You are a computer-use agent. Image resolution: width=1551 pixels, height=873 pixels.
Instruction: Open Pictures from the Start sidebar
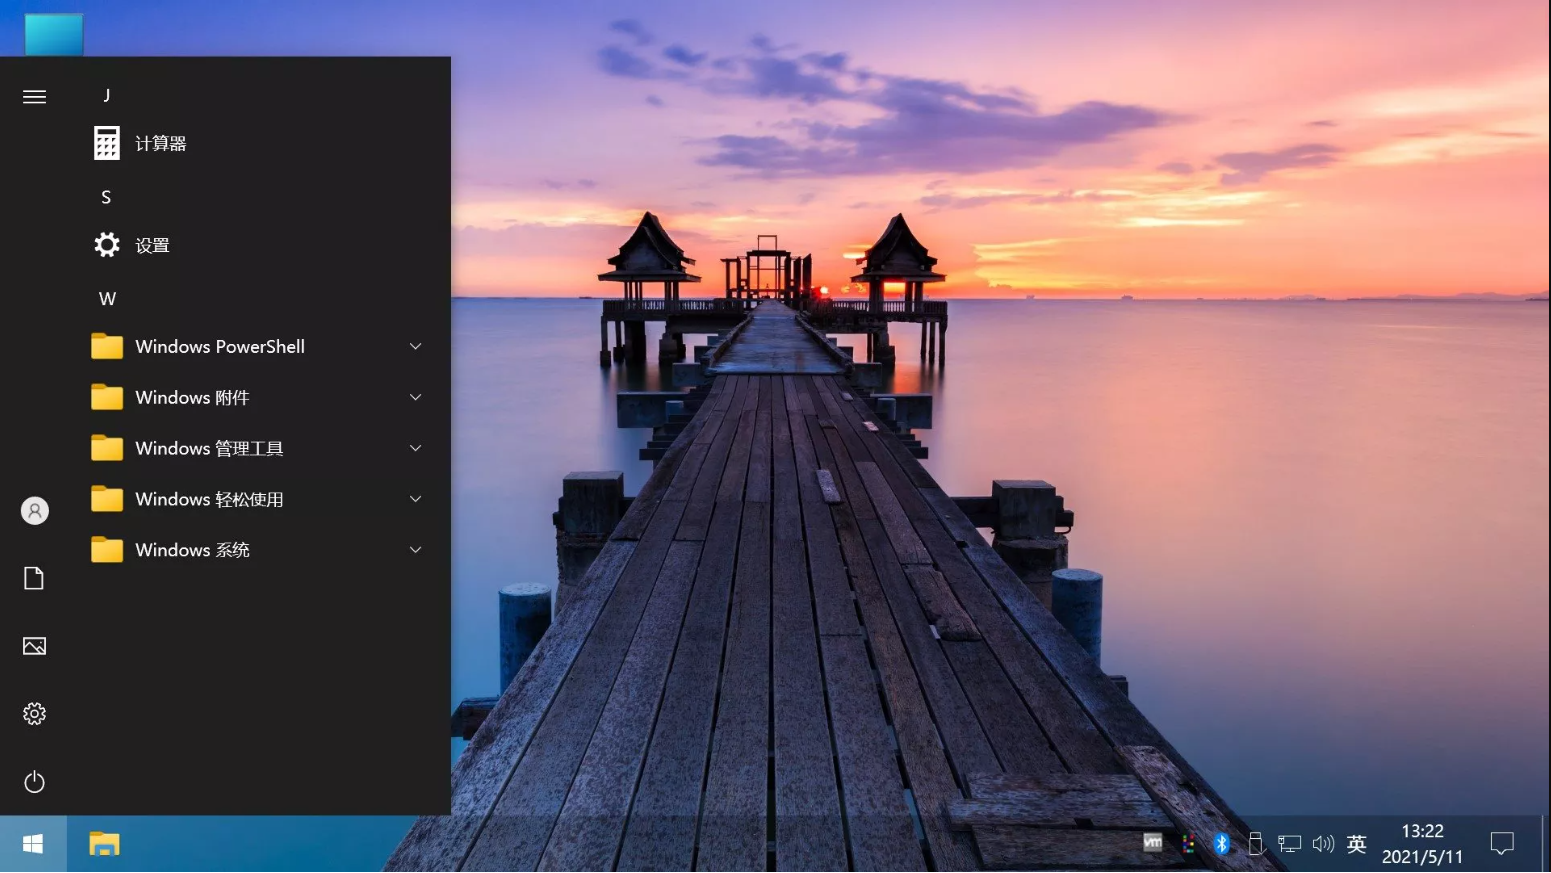coord(34,646)
